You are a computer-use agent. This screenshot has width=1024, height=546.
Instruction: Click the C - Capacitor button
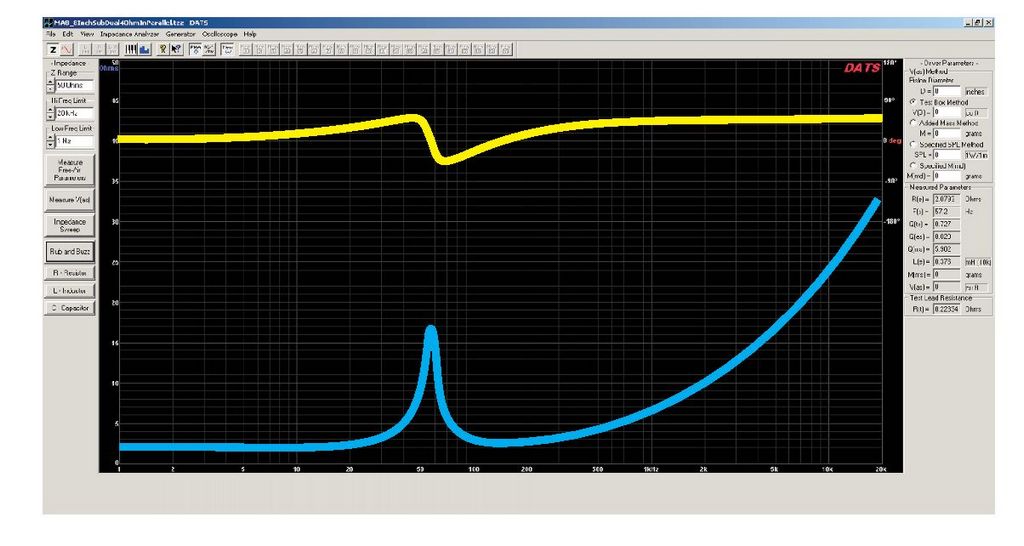pos(70,308)
